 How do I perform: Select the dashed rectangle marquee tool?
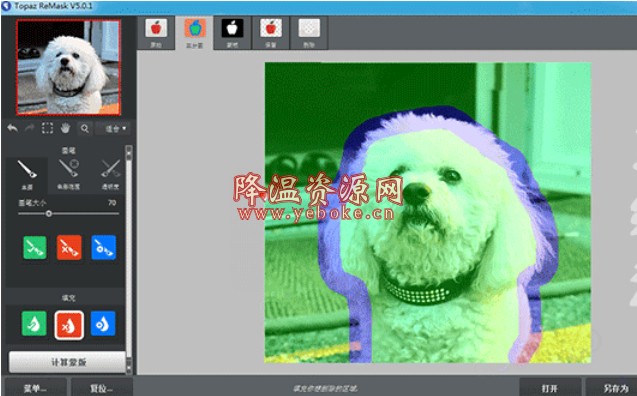pos(47,128)
